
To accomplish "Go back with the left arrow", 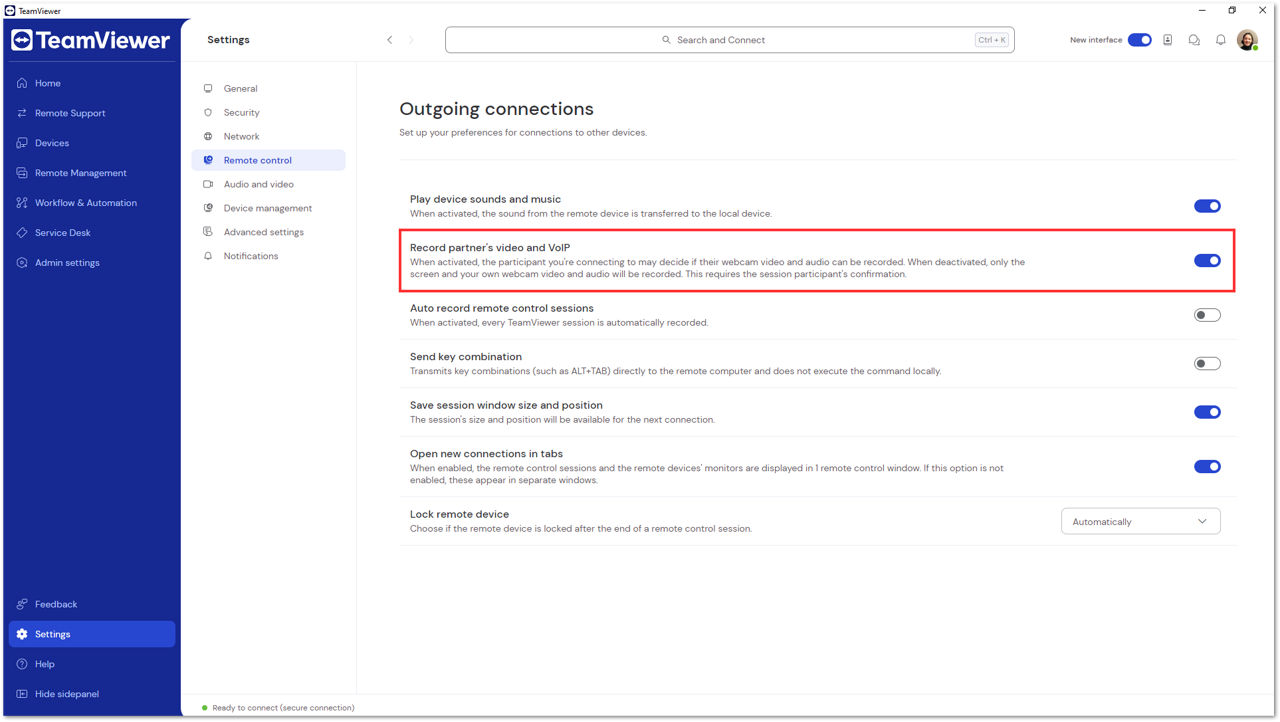I will [390, 40].
